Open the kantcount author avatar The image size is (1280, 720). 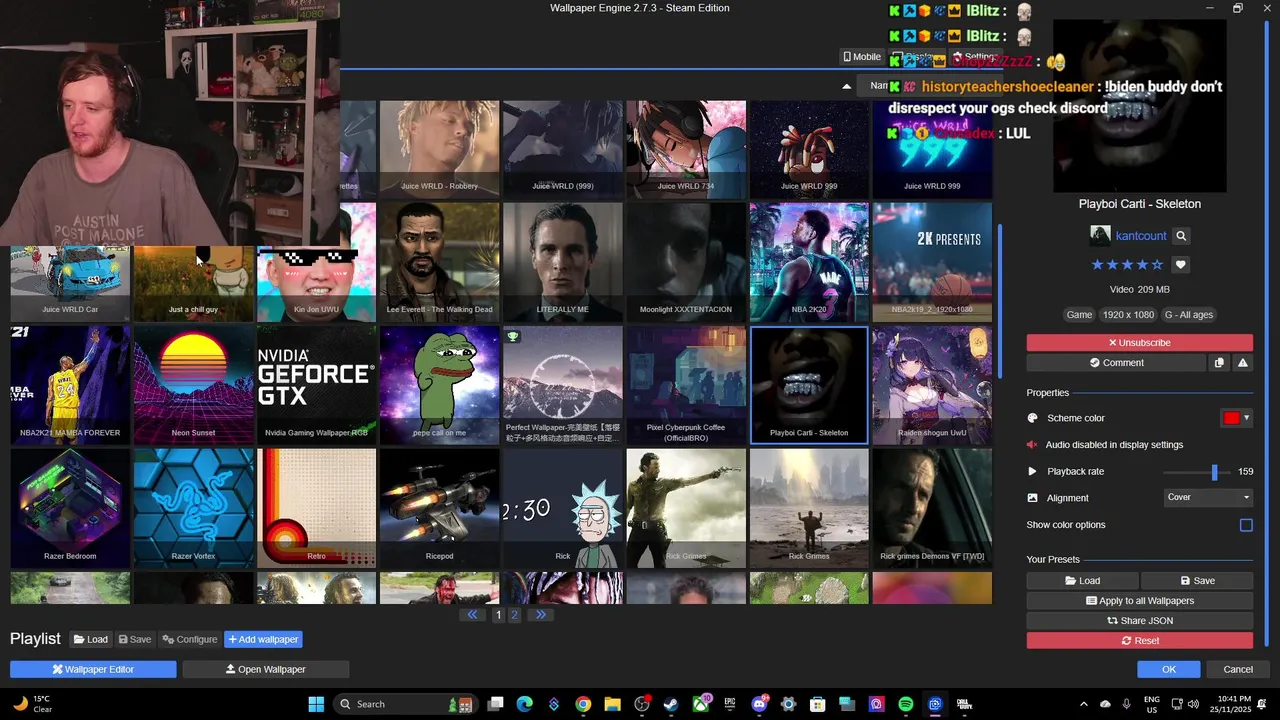click(x=1100, y=236)
